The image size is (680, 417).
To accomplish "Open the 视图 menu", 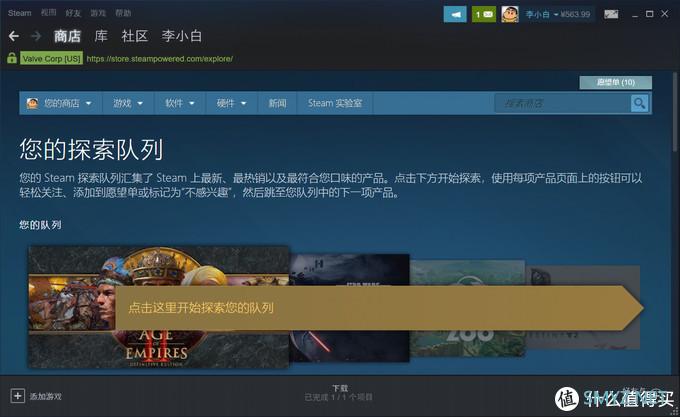I will coord(49,13).
